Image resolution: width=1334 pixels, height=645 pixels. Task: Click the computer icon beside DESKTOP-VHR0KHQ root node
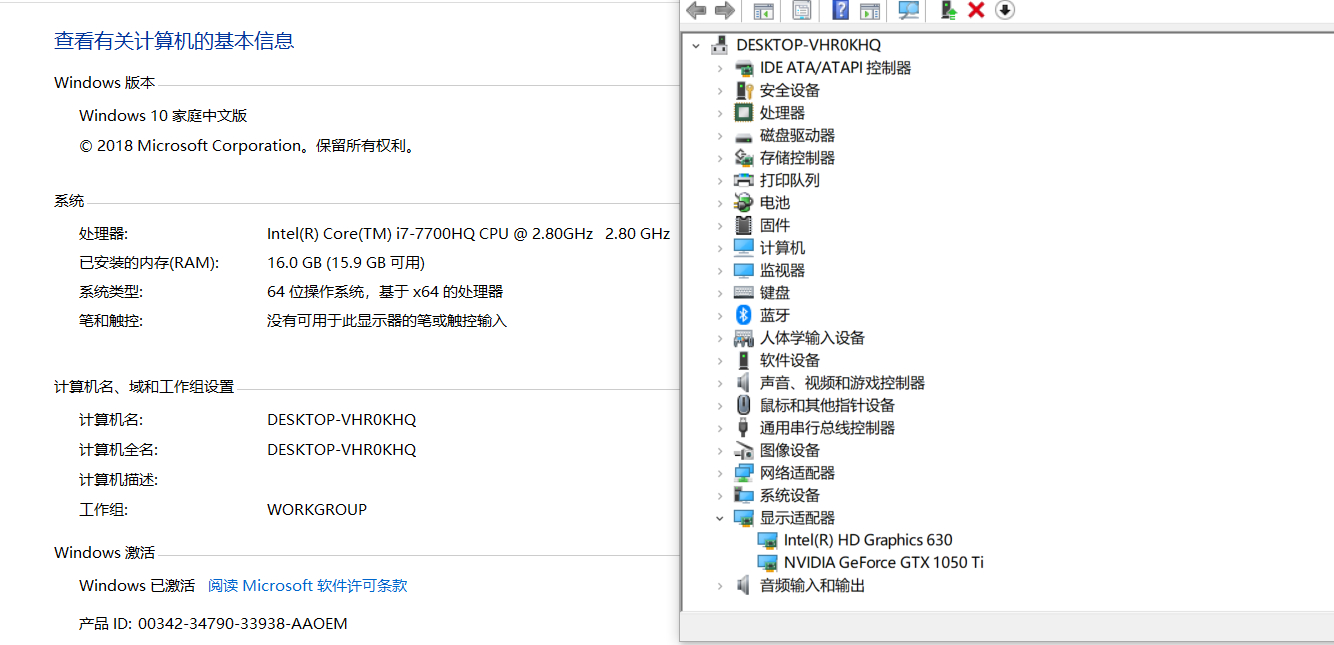pyautogui.click(x=719, y=45)
